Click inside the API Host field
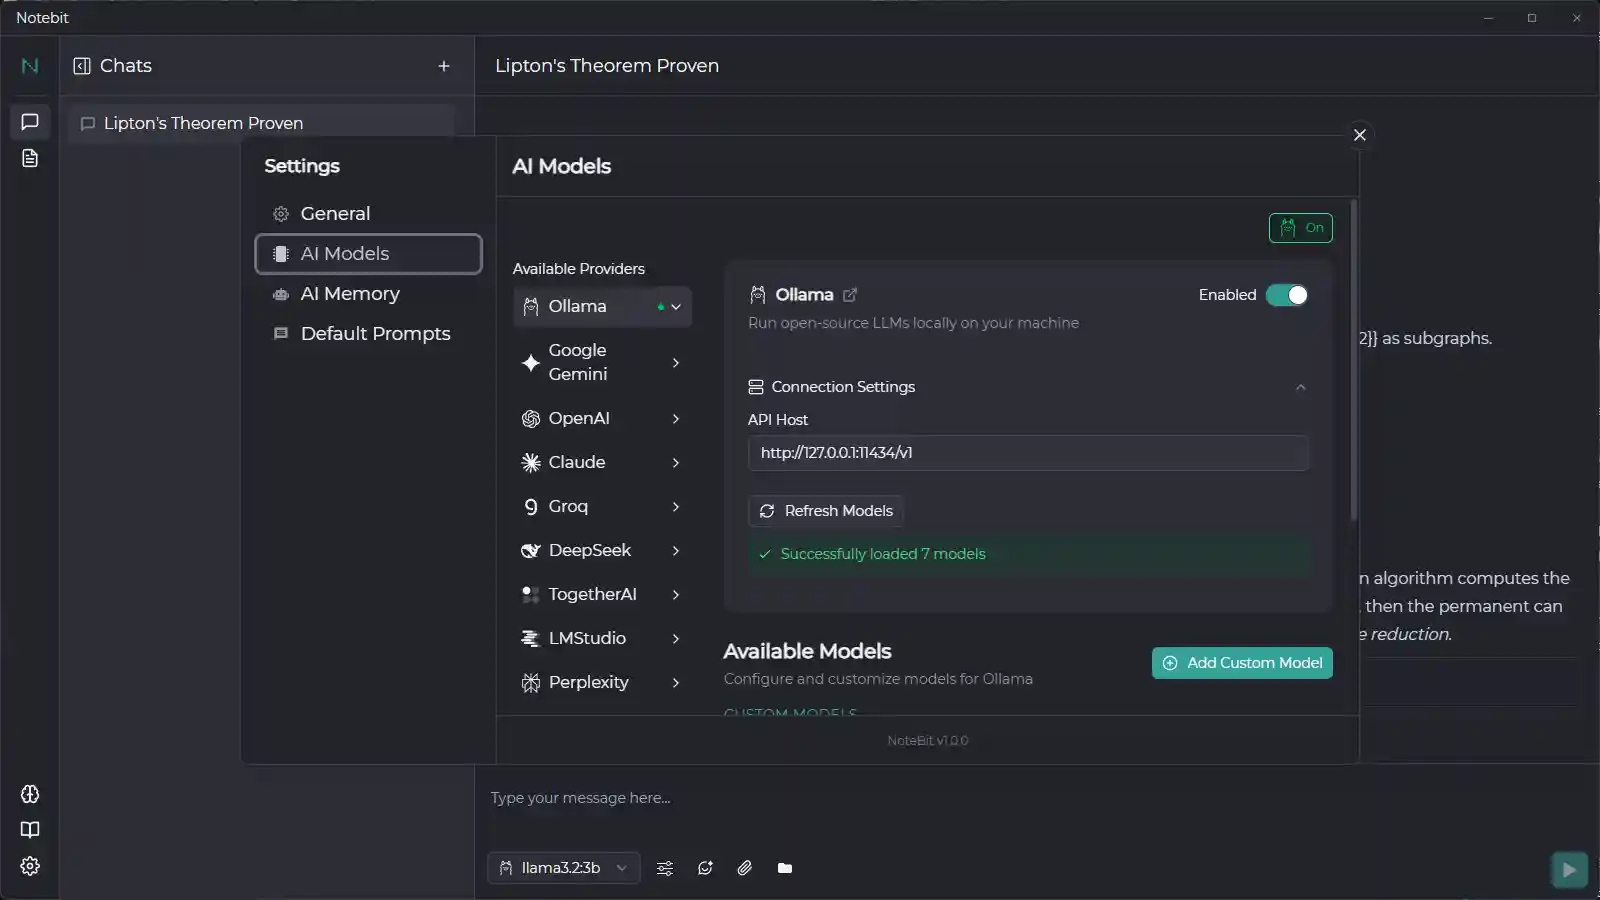 point(1028,452)
